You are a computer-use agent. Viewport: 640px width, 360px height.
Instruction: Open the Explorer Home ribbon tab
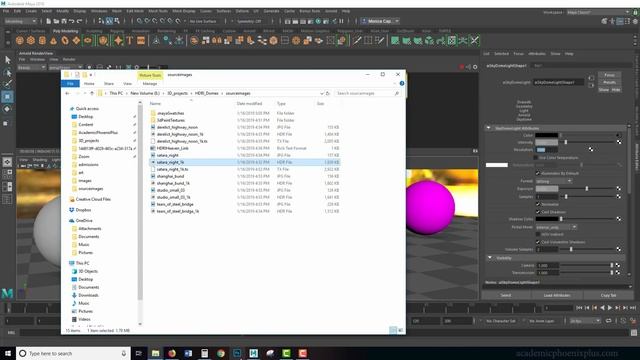[x=89, y=83]
